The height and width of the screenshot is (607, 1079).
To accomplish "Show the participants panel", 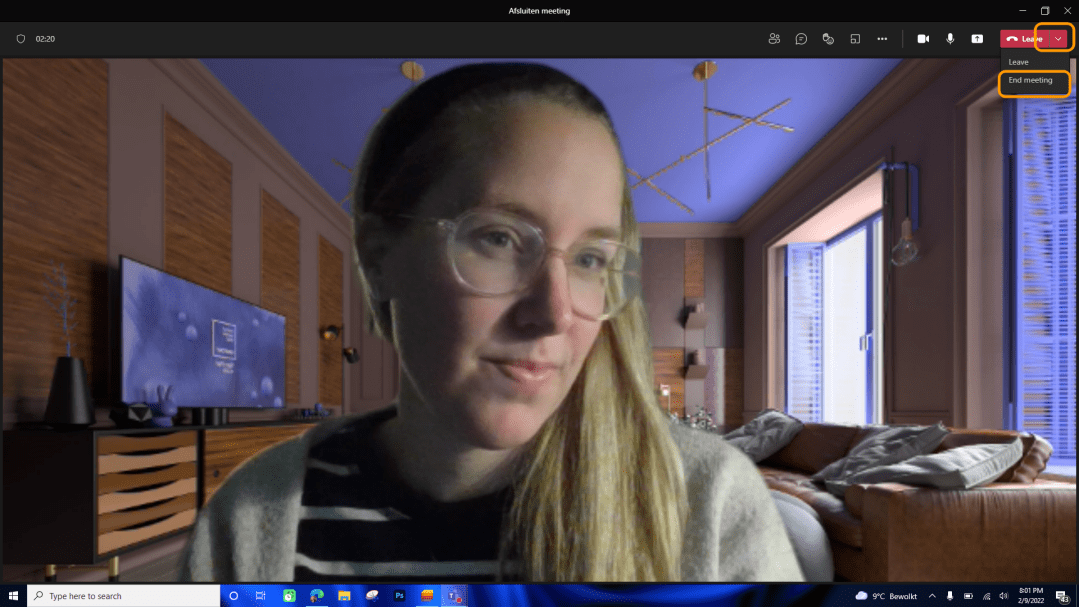I will tap(774, 39).
